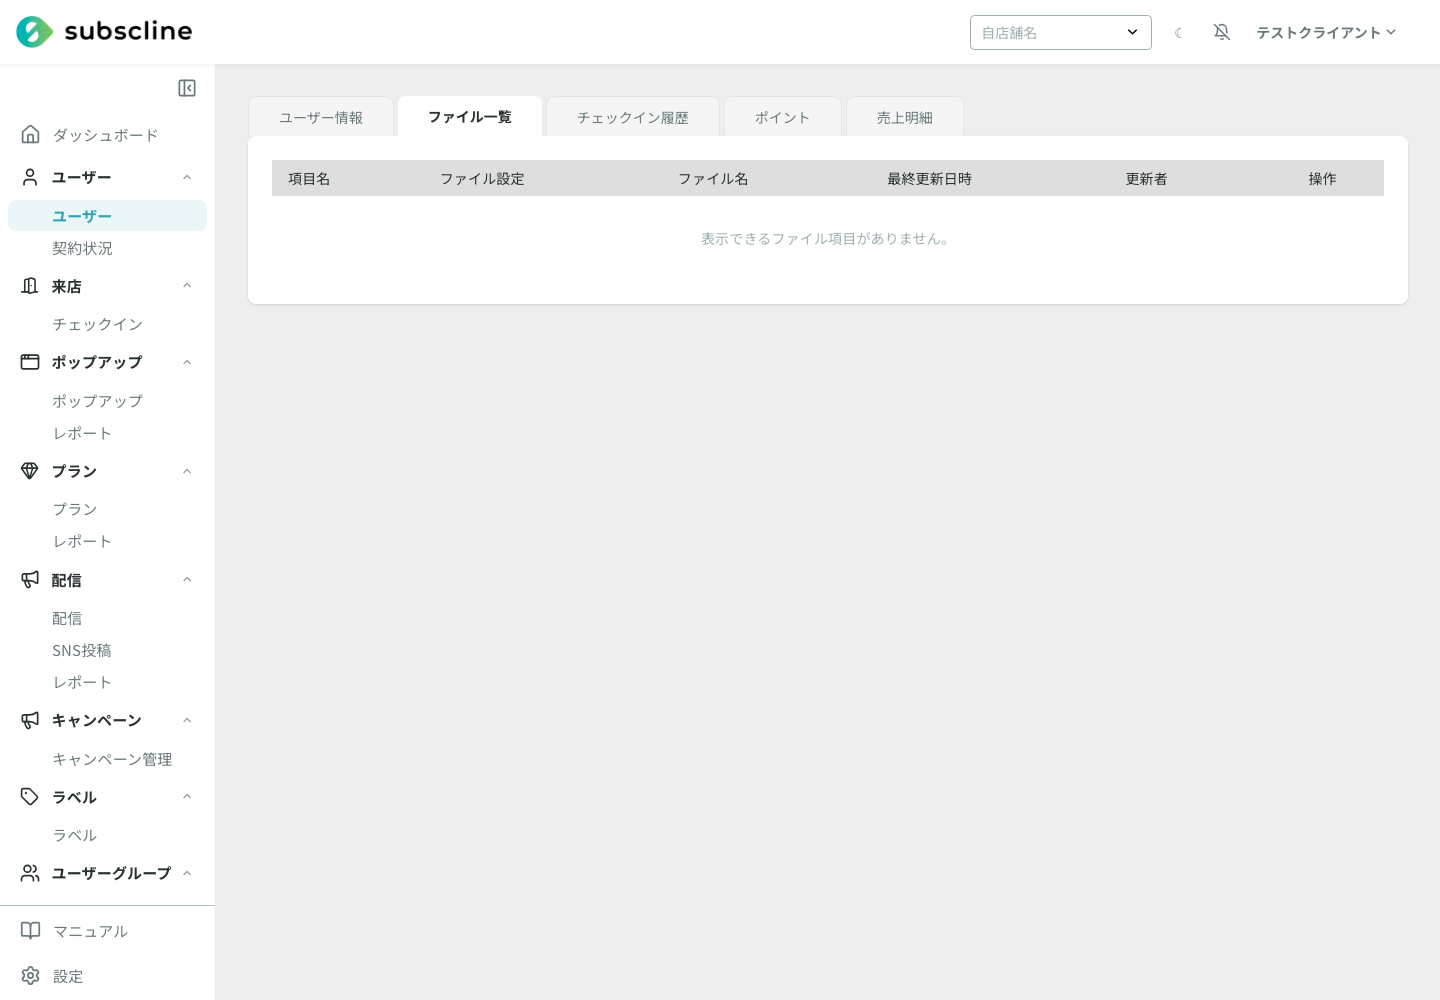
Task: Open チェックイン in the sidebar
Action: [97, 324]
